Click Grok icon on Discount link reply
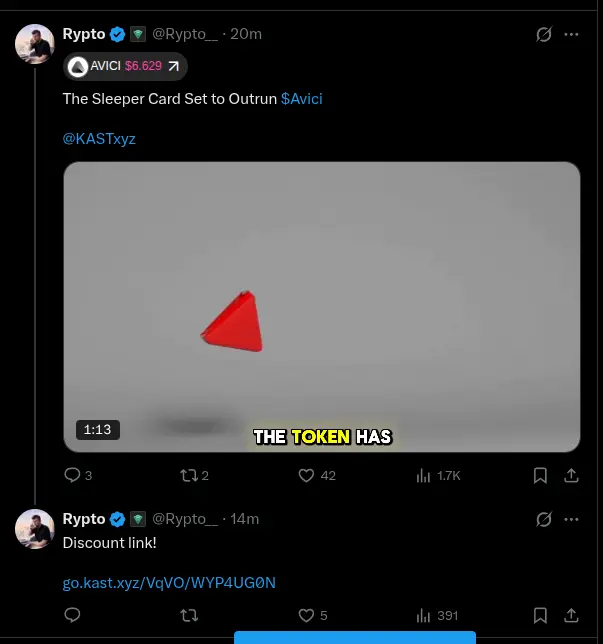This screenshot has width=603, height=644. 544,519
